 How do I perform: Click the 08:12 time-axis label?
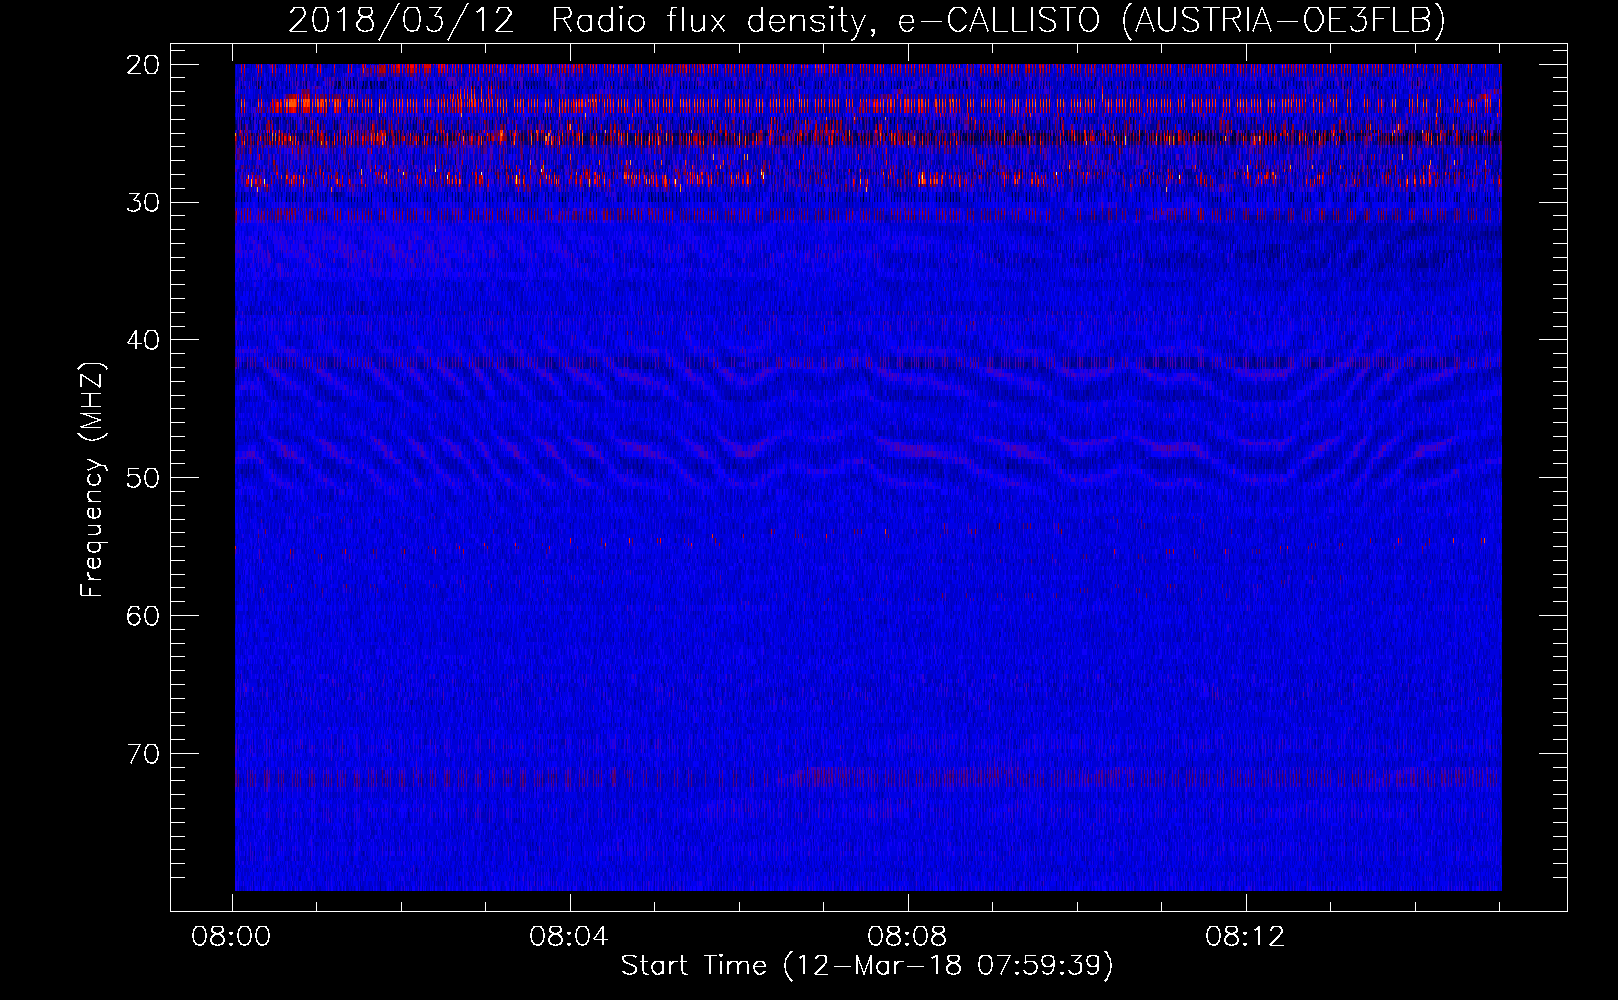[x=1245, y=937]
